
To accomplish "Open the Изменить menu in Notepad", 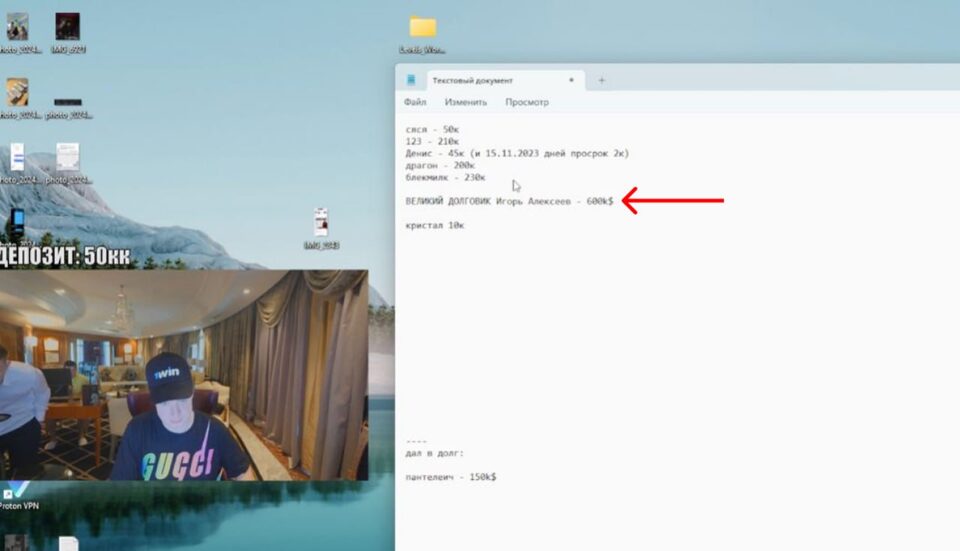I will click(x=465, y=102).
